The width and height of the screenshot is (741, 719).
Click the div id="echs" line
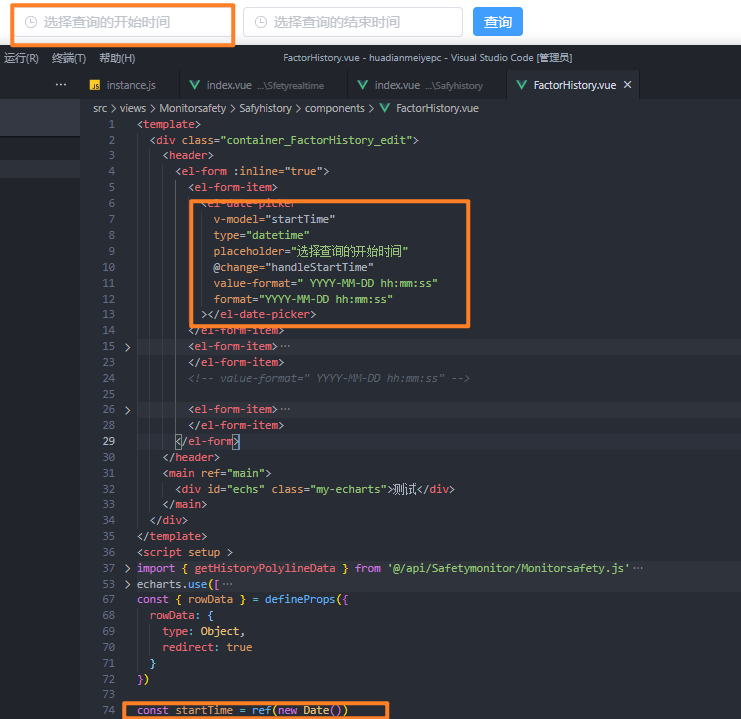coord(315,489)
